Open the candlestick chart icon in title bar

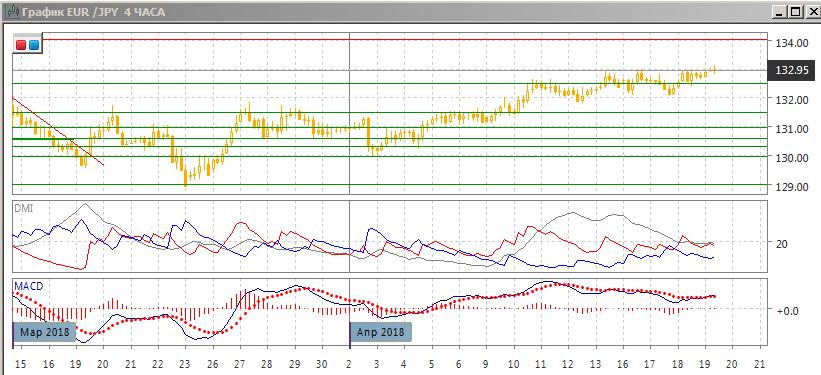pos(9,12)
